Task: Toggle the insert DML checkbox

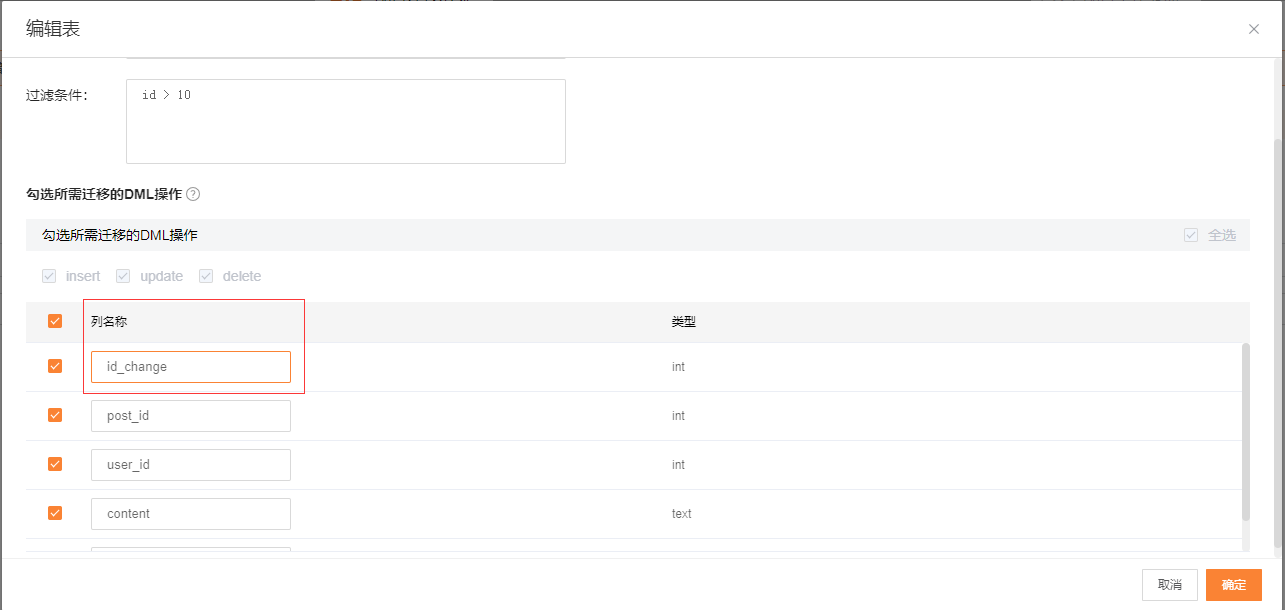Action: (x=49, y=276)
